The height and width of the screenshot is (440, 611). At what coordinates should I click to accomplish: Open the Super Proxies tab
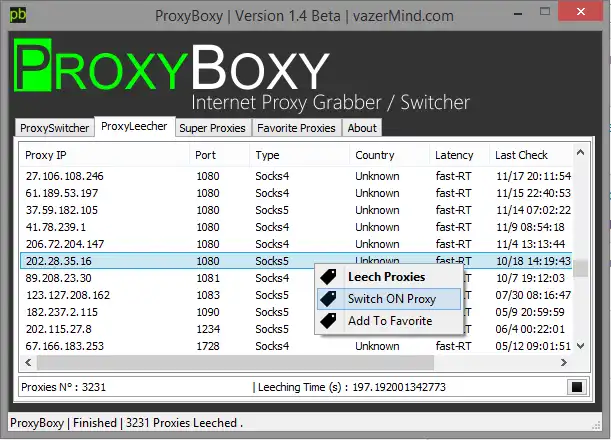click(212, 128)
